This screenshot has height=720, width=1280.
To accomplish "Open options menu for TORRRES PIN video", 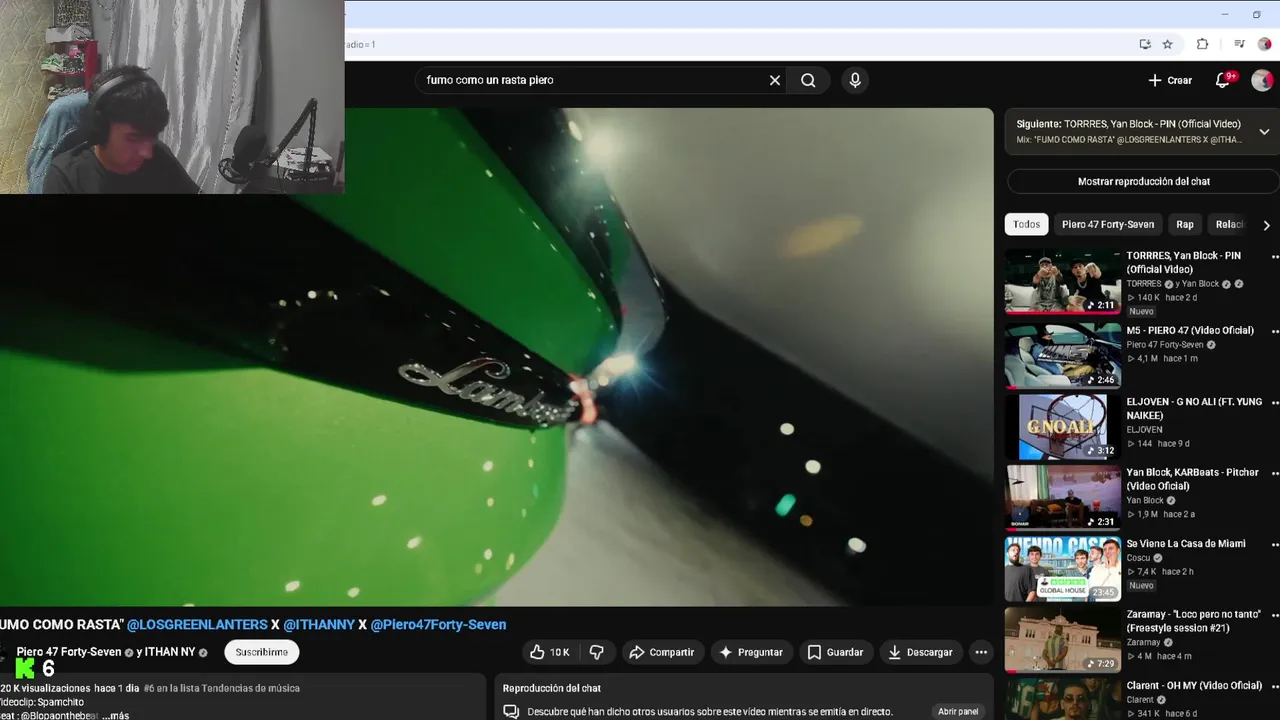I will (x=1274, y=257).
